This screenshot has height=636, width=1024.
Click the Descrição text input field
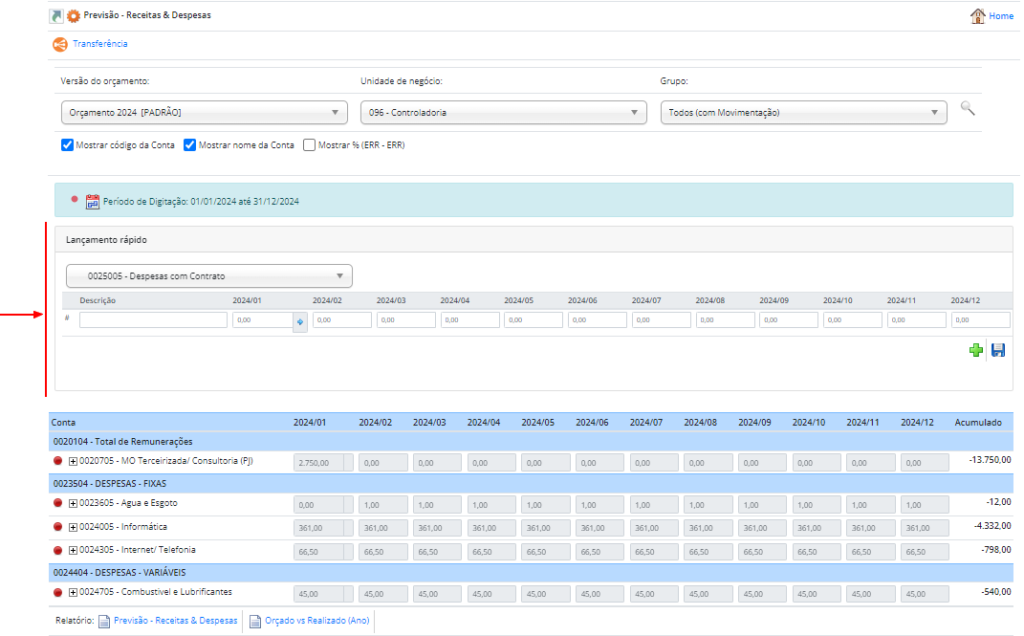[x=153, y=321]
